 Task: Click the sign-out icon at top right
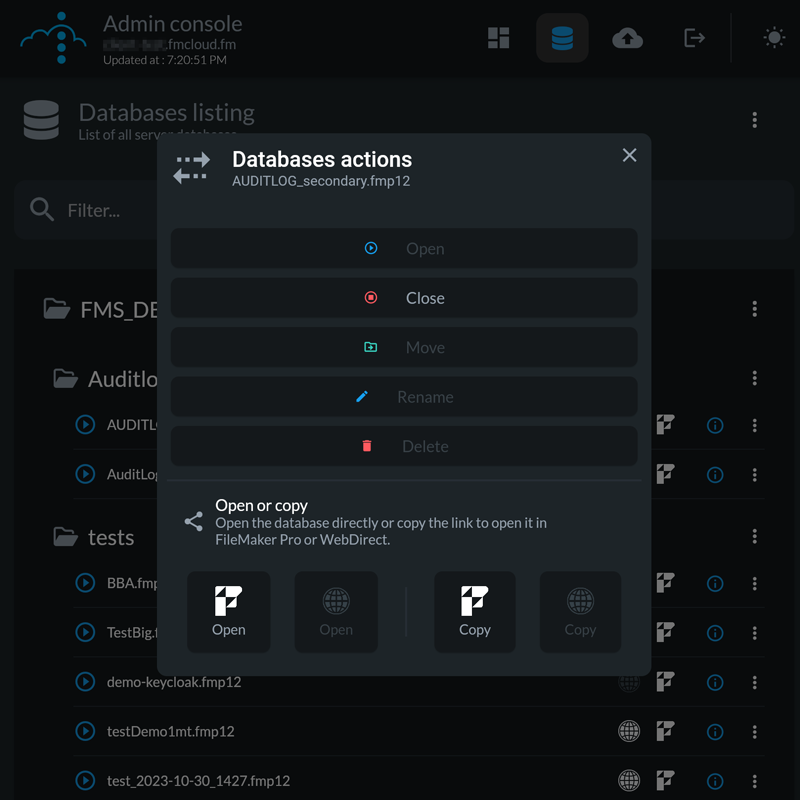pyautogui.click(x=694, y=38)
